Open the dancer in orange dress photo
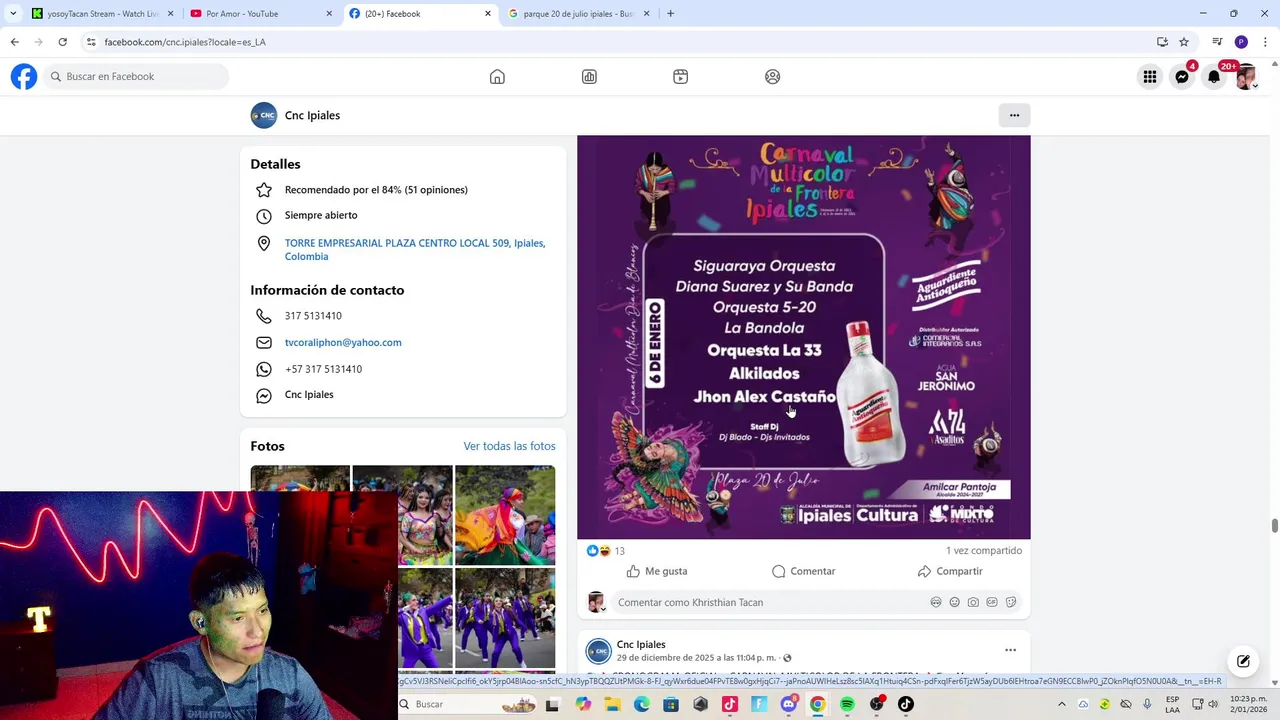 (505, 516)
